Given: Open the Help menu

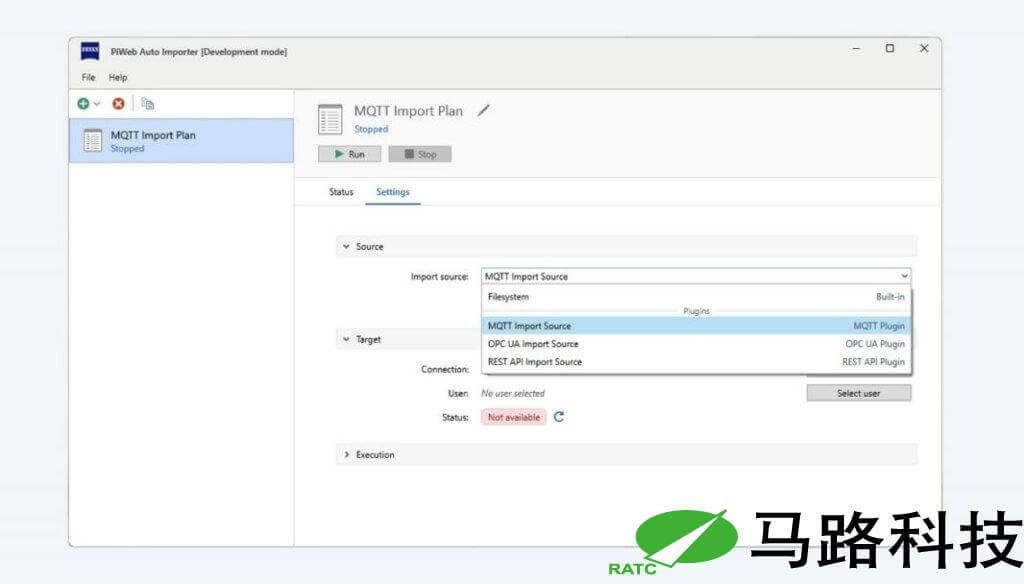Looking at the screenshot, I should point(118,77).
